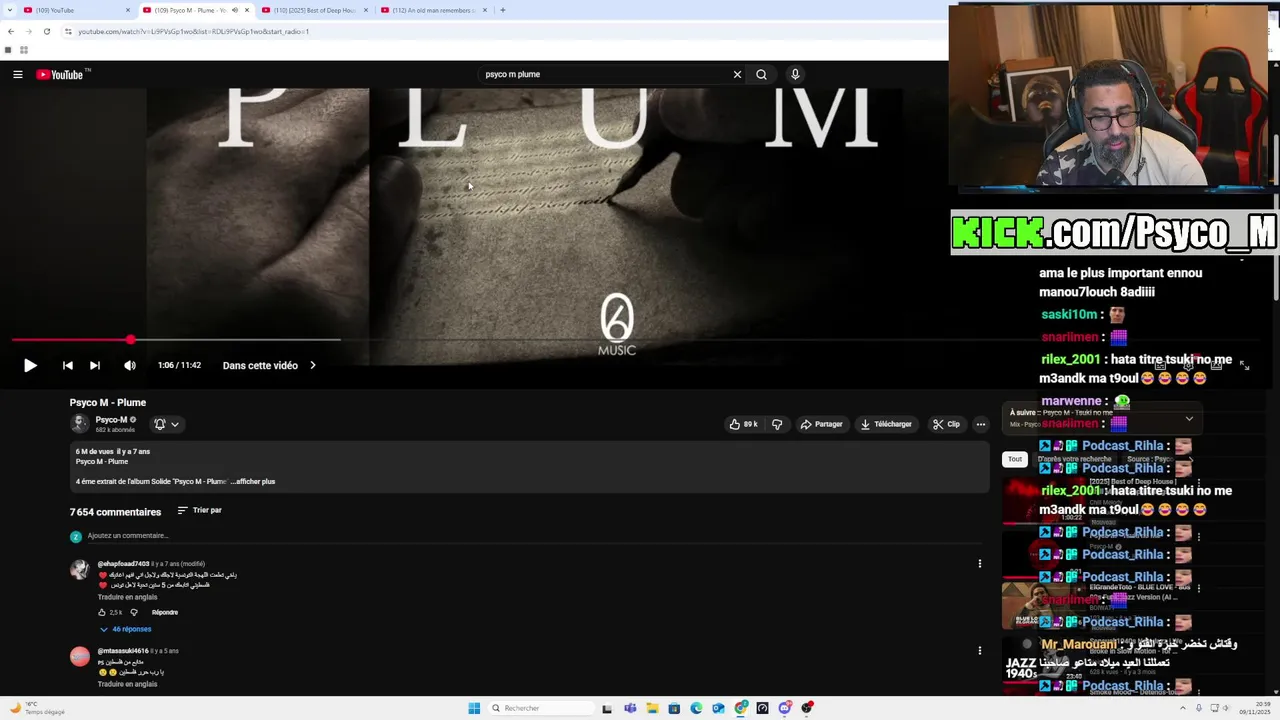Open the site information icon in address bar
The height and width of the screenshot is (720, 1280).
point(68,31)
